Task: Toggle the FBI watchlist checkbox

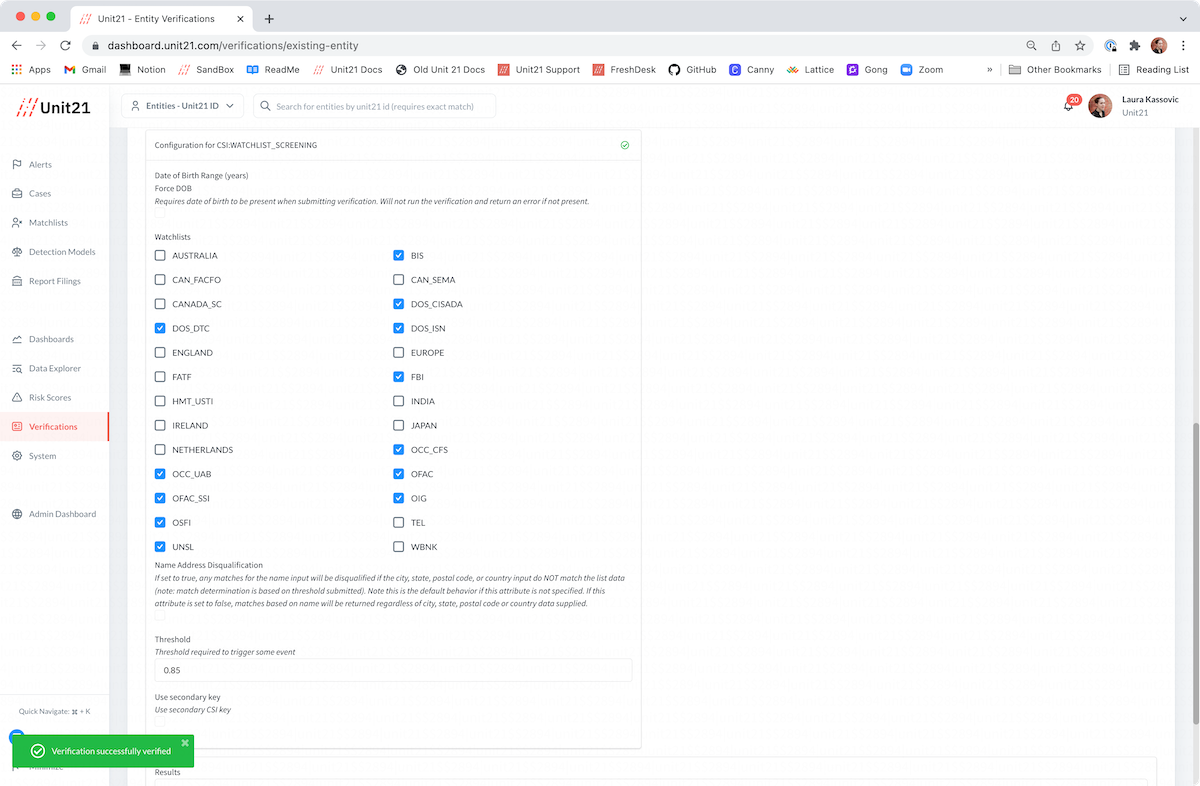Action: point(399,377)
